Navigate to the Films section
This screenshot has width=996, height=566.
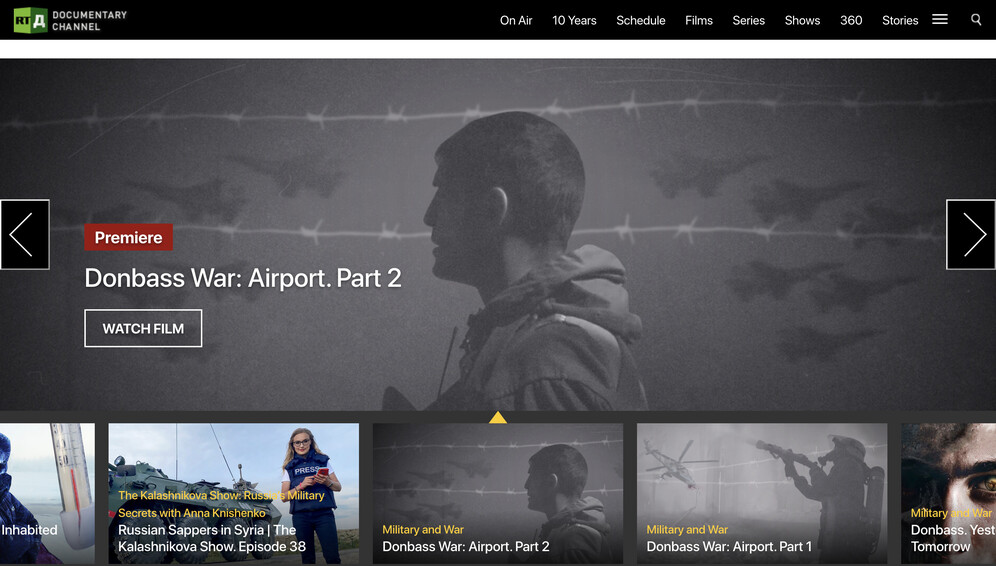tap(699, 20)
